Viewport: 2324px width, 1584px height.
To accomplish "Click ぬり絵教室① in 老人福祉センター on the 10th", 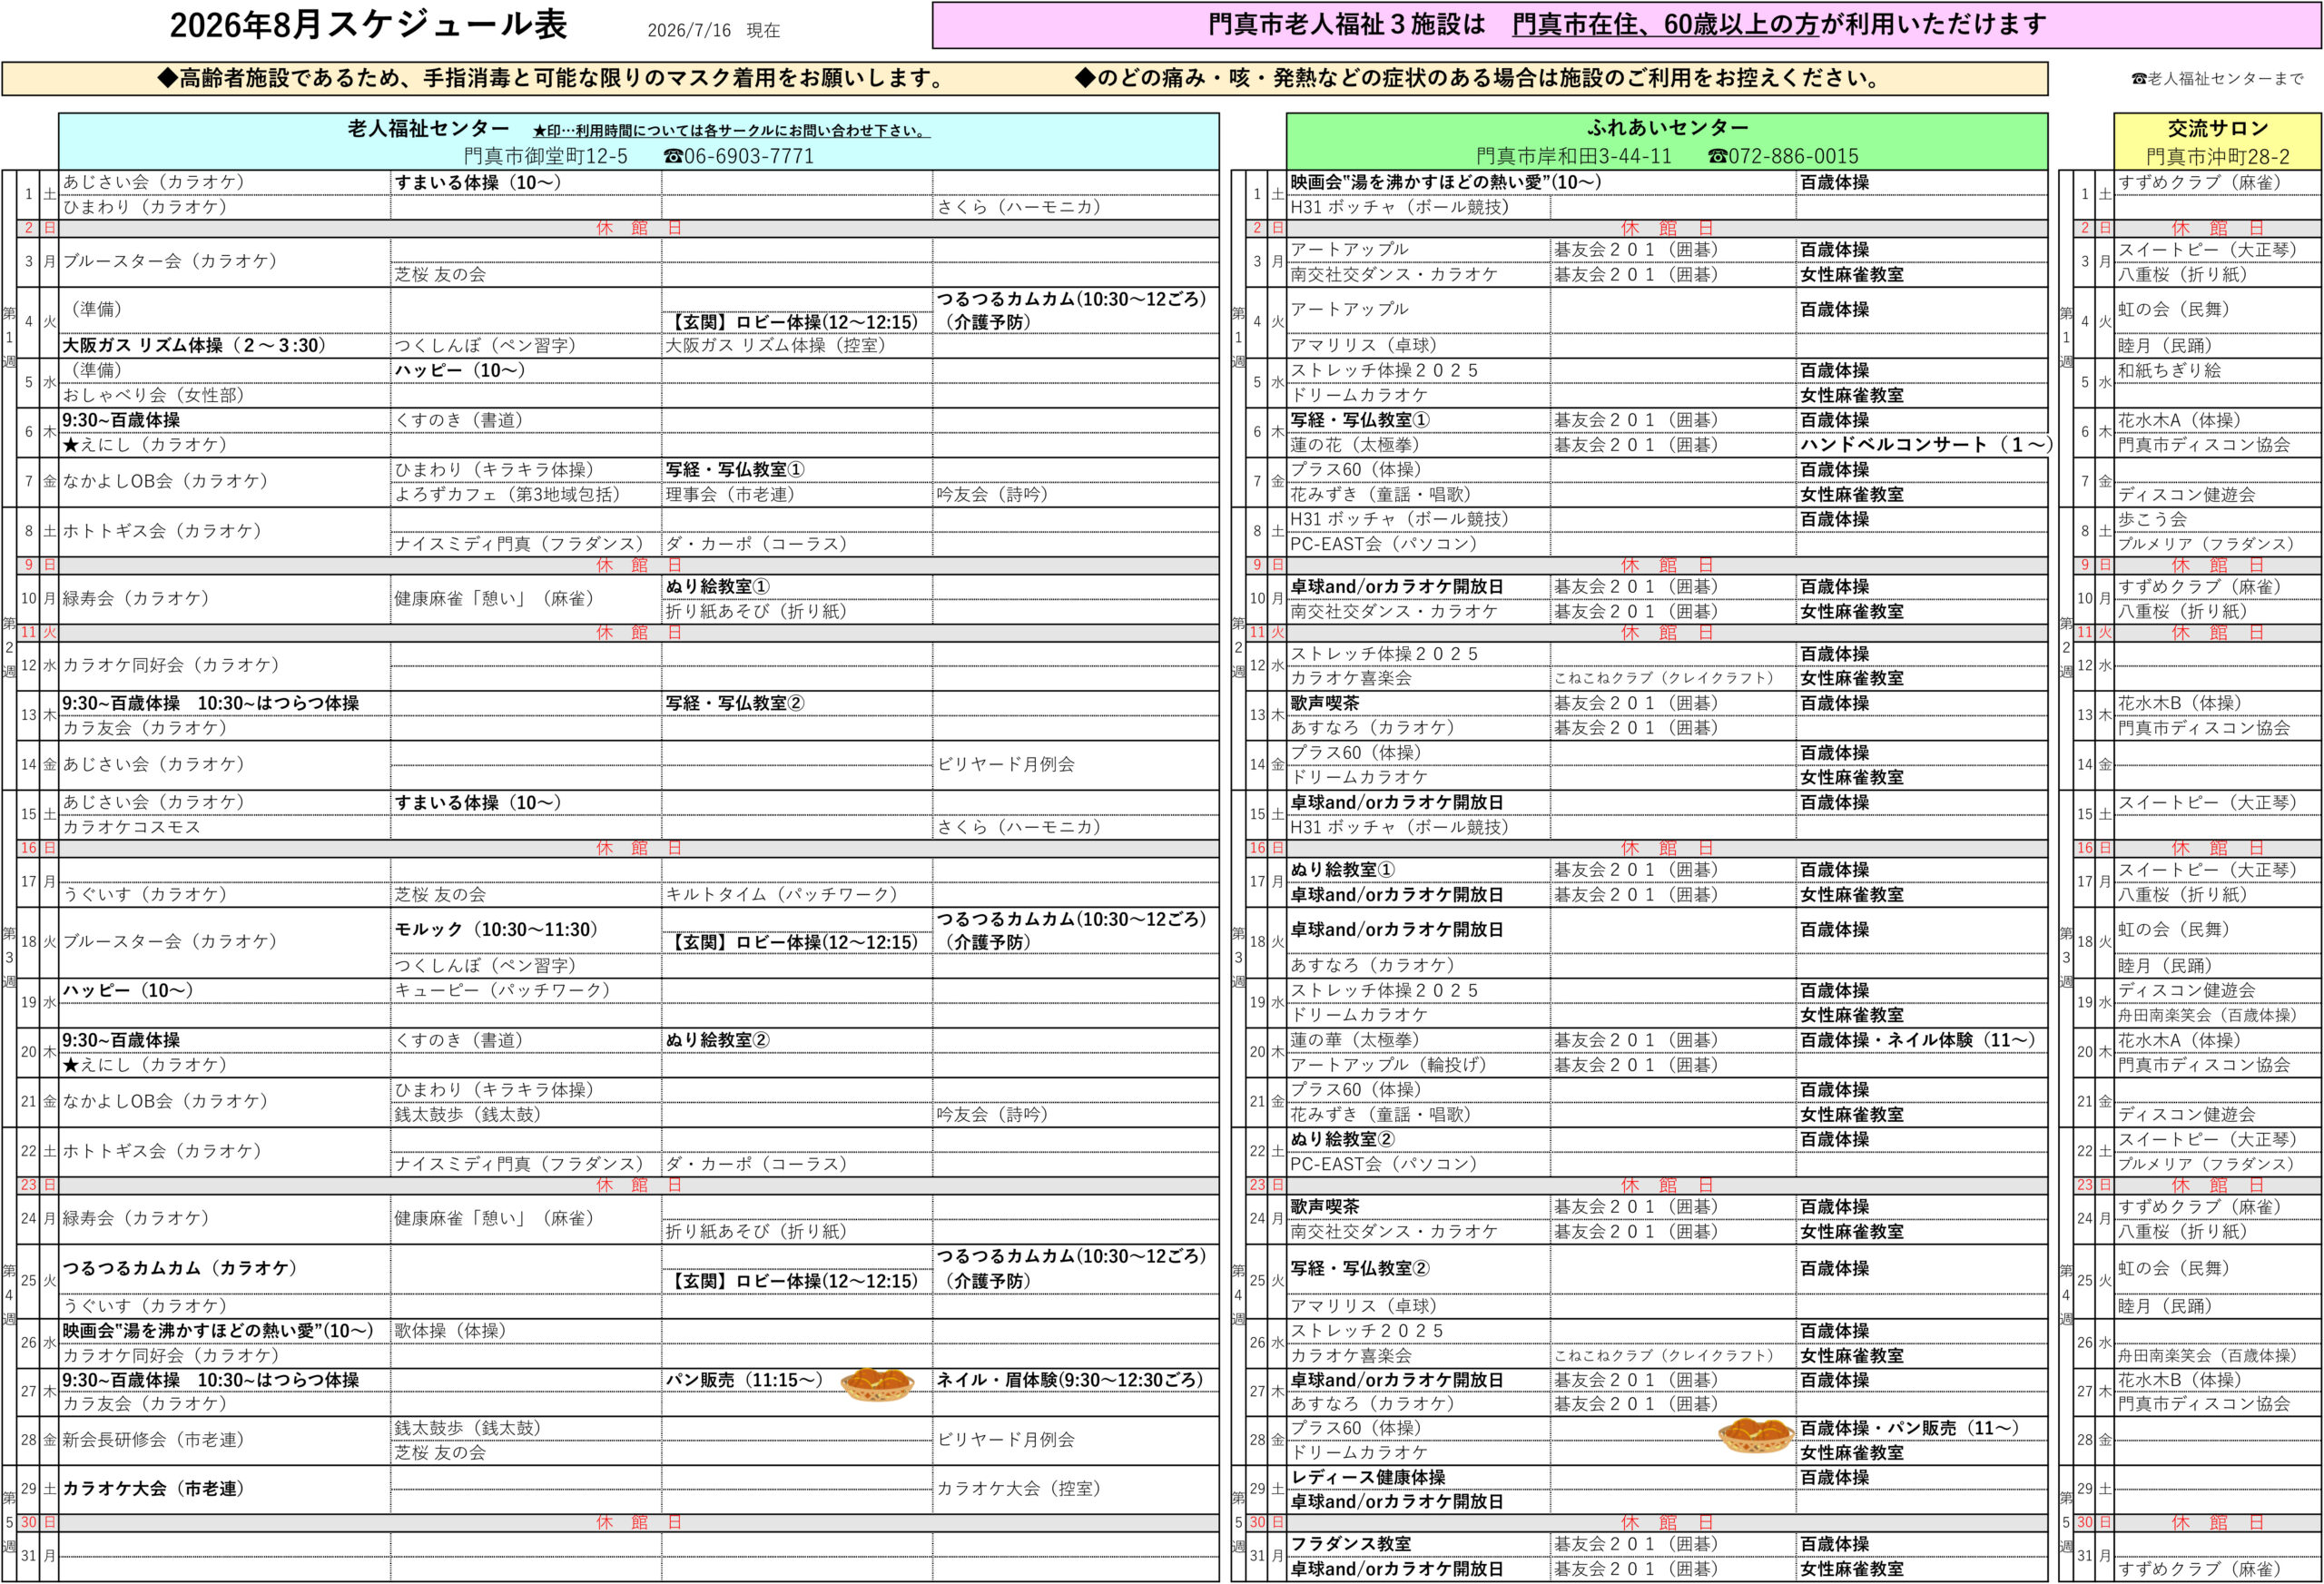I will pyautogui.click(x=717, y=587).
